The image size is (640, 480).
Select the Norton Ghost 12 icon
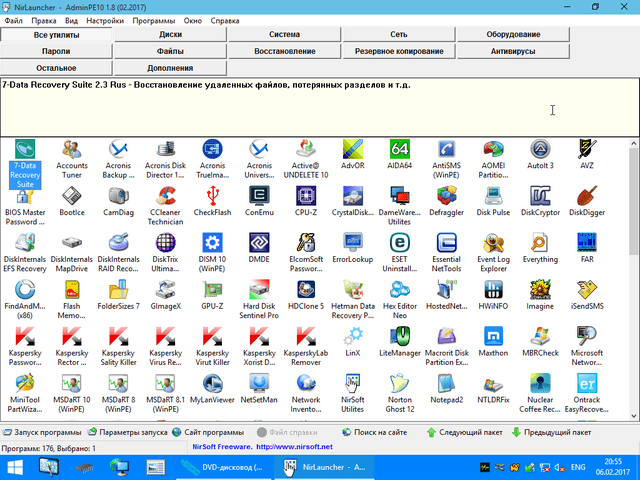point(399,386)
